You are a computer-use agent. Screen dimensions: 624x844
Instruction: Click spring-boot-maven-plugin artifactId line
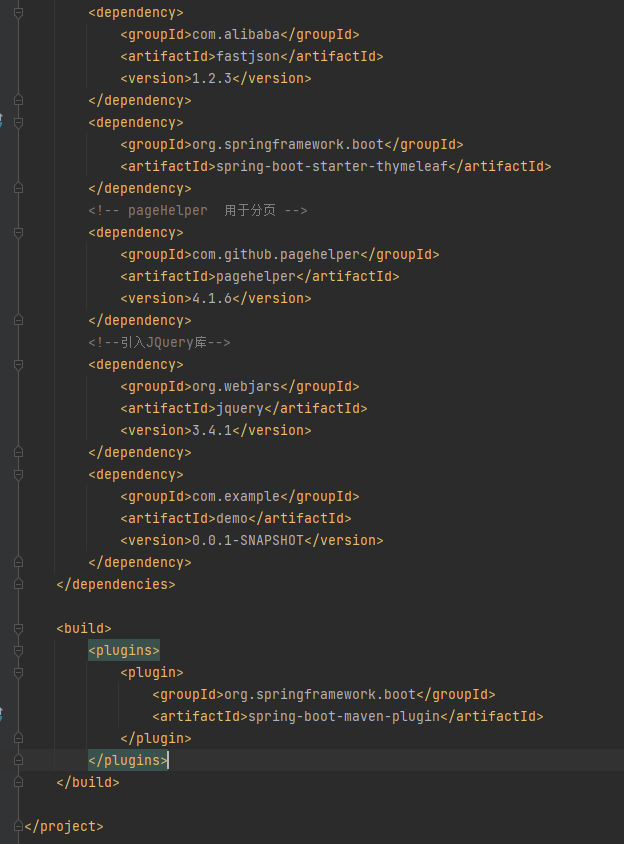tap(348, 717)
